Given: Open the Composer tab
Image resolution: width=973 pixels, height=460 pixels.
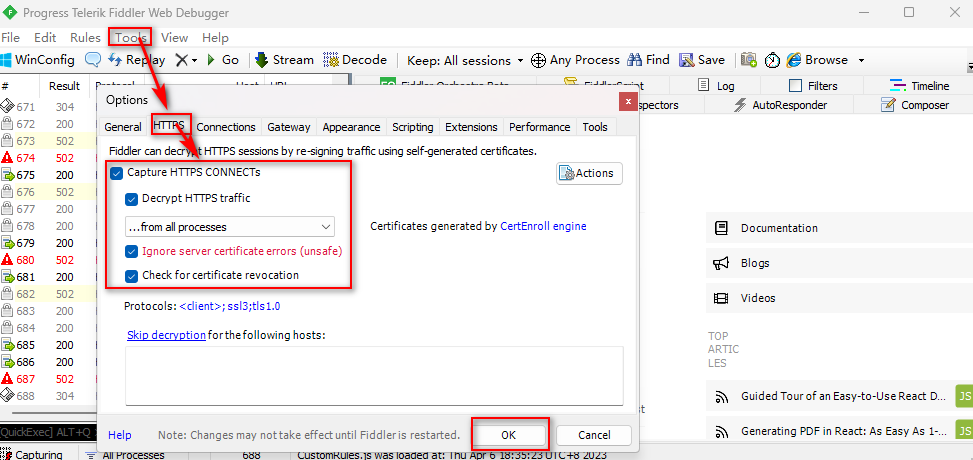Looking at the screenshot, I should (915, 105).
